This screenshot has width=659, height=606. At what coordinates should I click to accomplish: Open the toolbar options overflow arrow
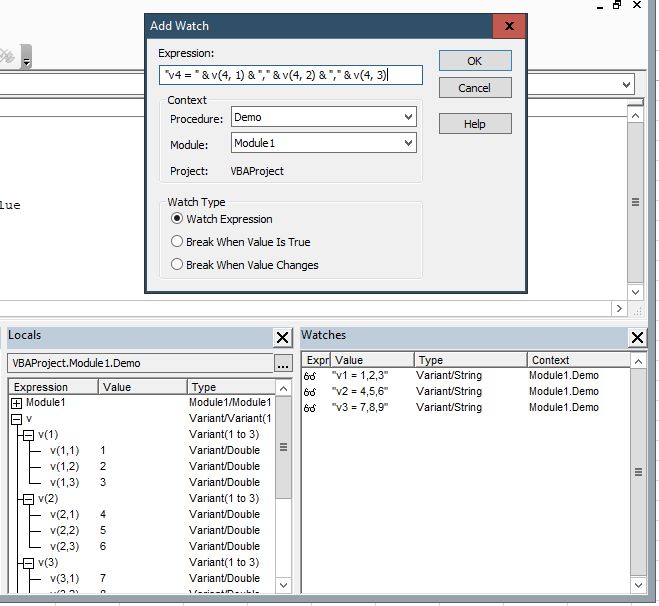pyautogui.click(x=26, y=57)
